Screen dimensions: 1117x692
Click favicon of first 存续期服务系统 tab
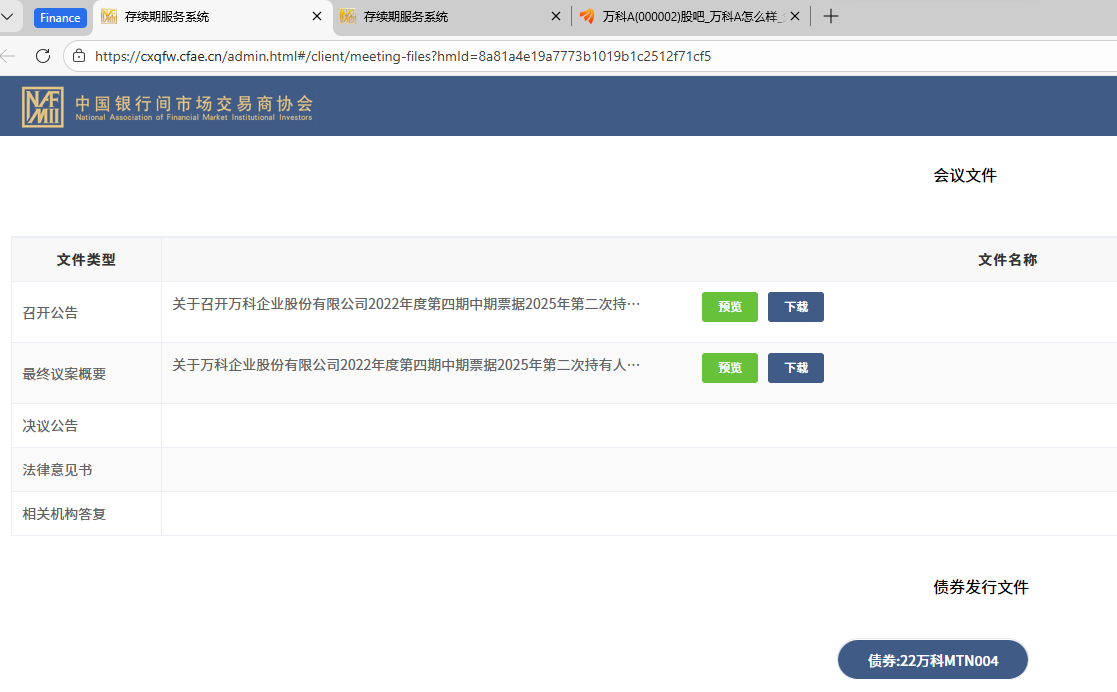(109, 16)
